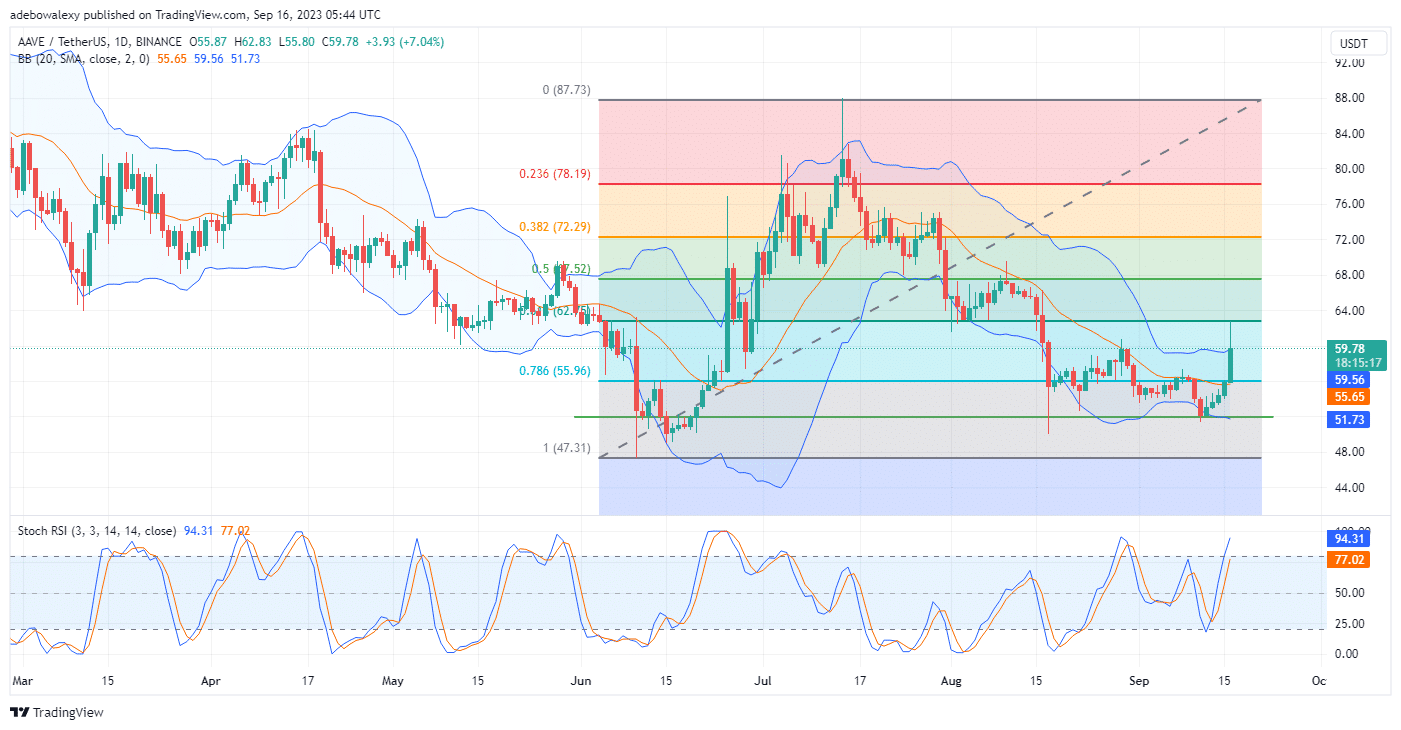This screenshot has width=1401, height=730.
Task: Click the May label on the time axis
Action: click(x=394, y=679)
